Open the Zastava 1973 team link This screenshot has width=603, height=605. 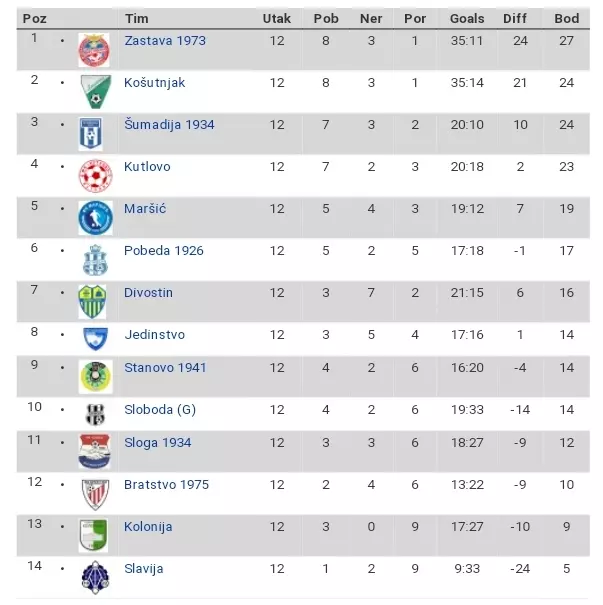click(x=165, y=41)
